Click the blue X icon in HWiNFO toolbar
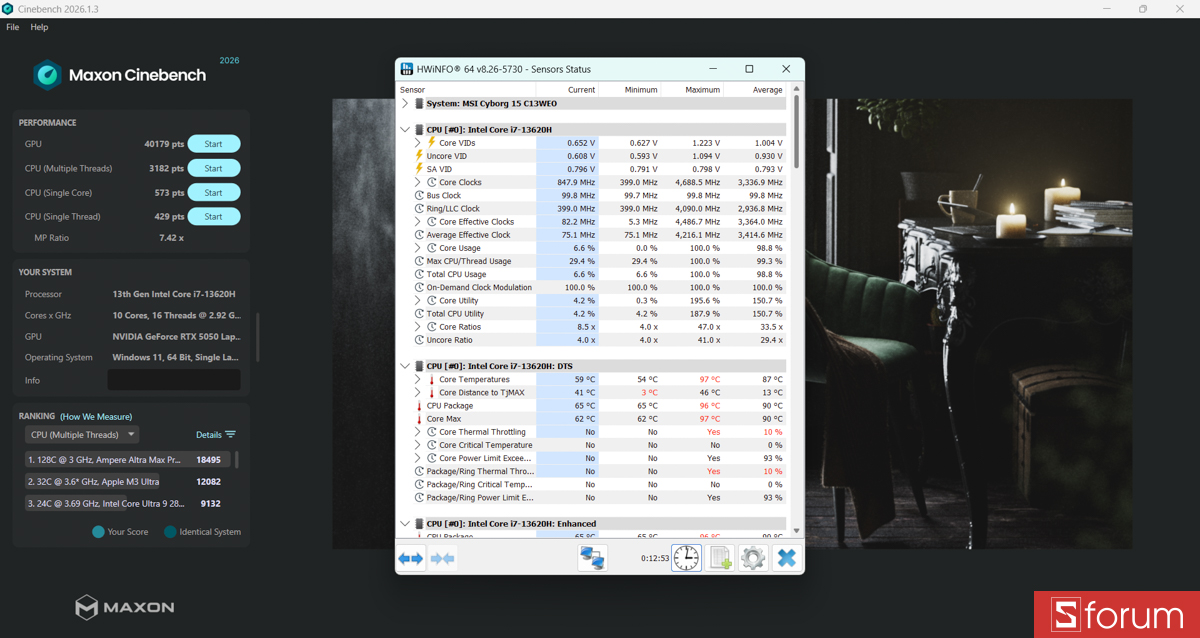The height and width of the screenshot is (638, 1200). tap(787, 558)
